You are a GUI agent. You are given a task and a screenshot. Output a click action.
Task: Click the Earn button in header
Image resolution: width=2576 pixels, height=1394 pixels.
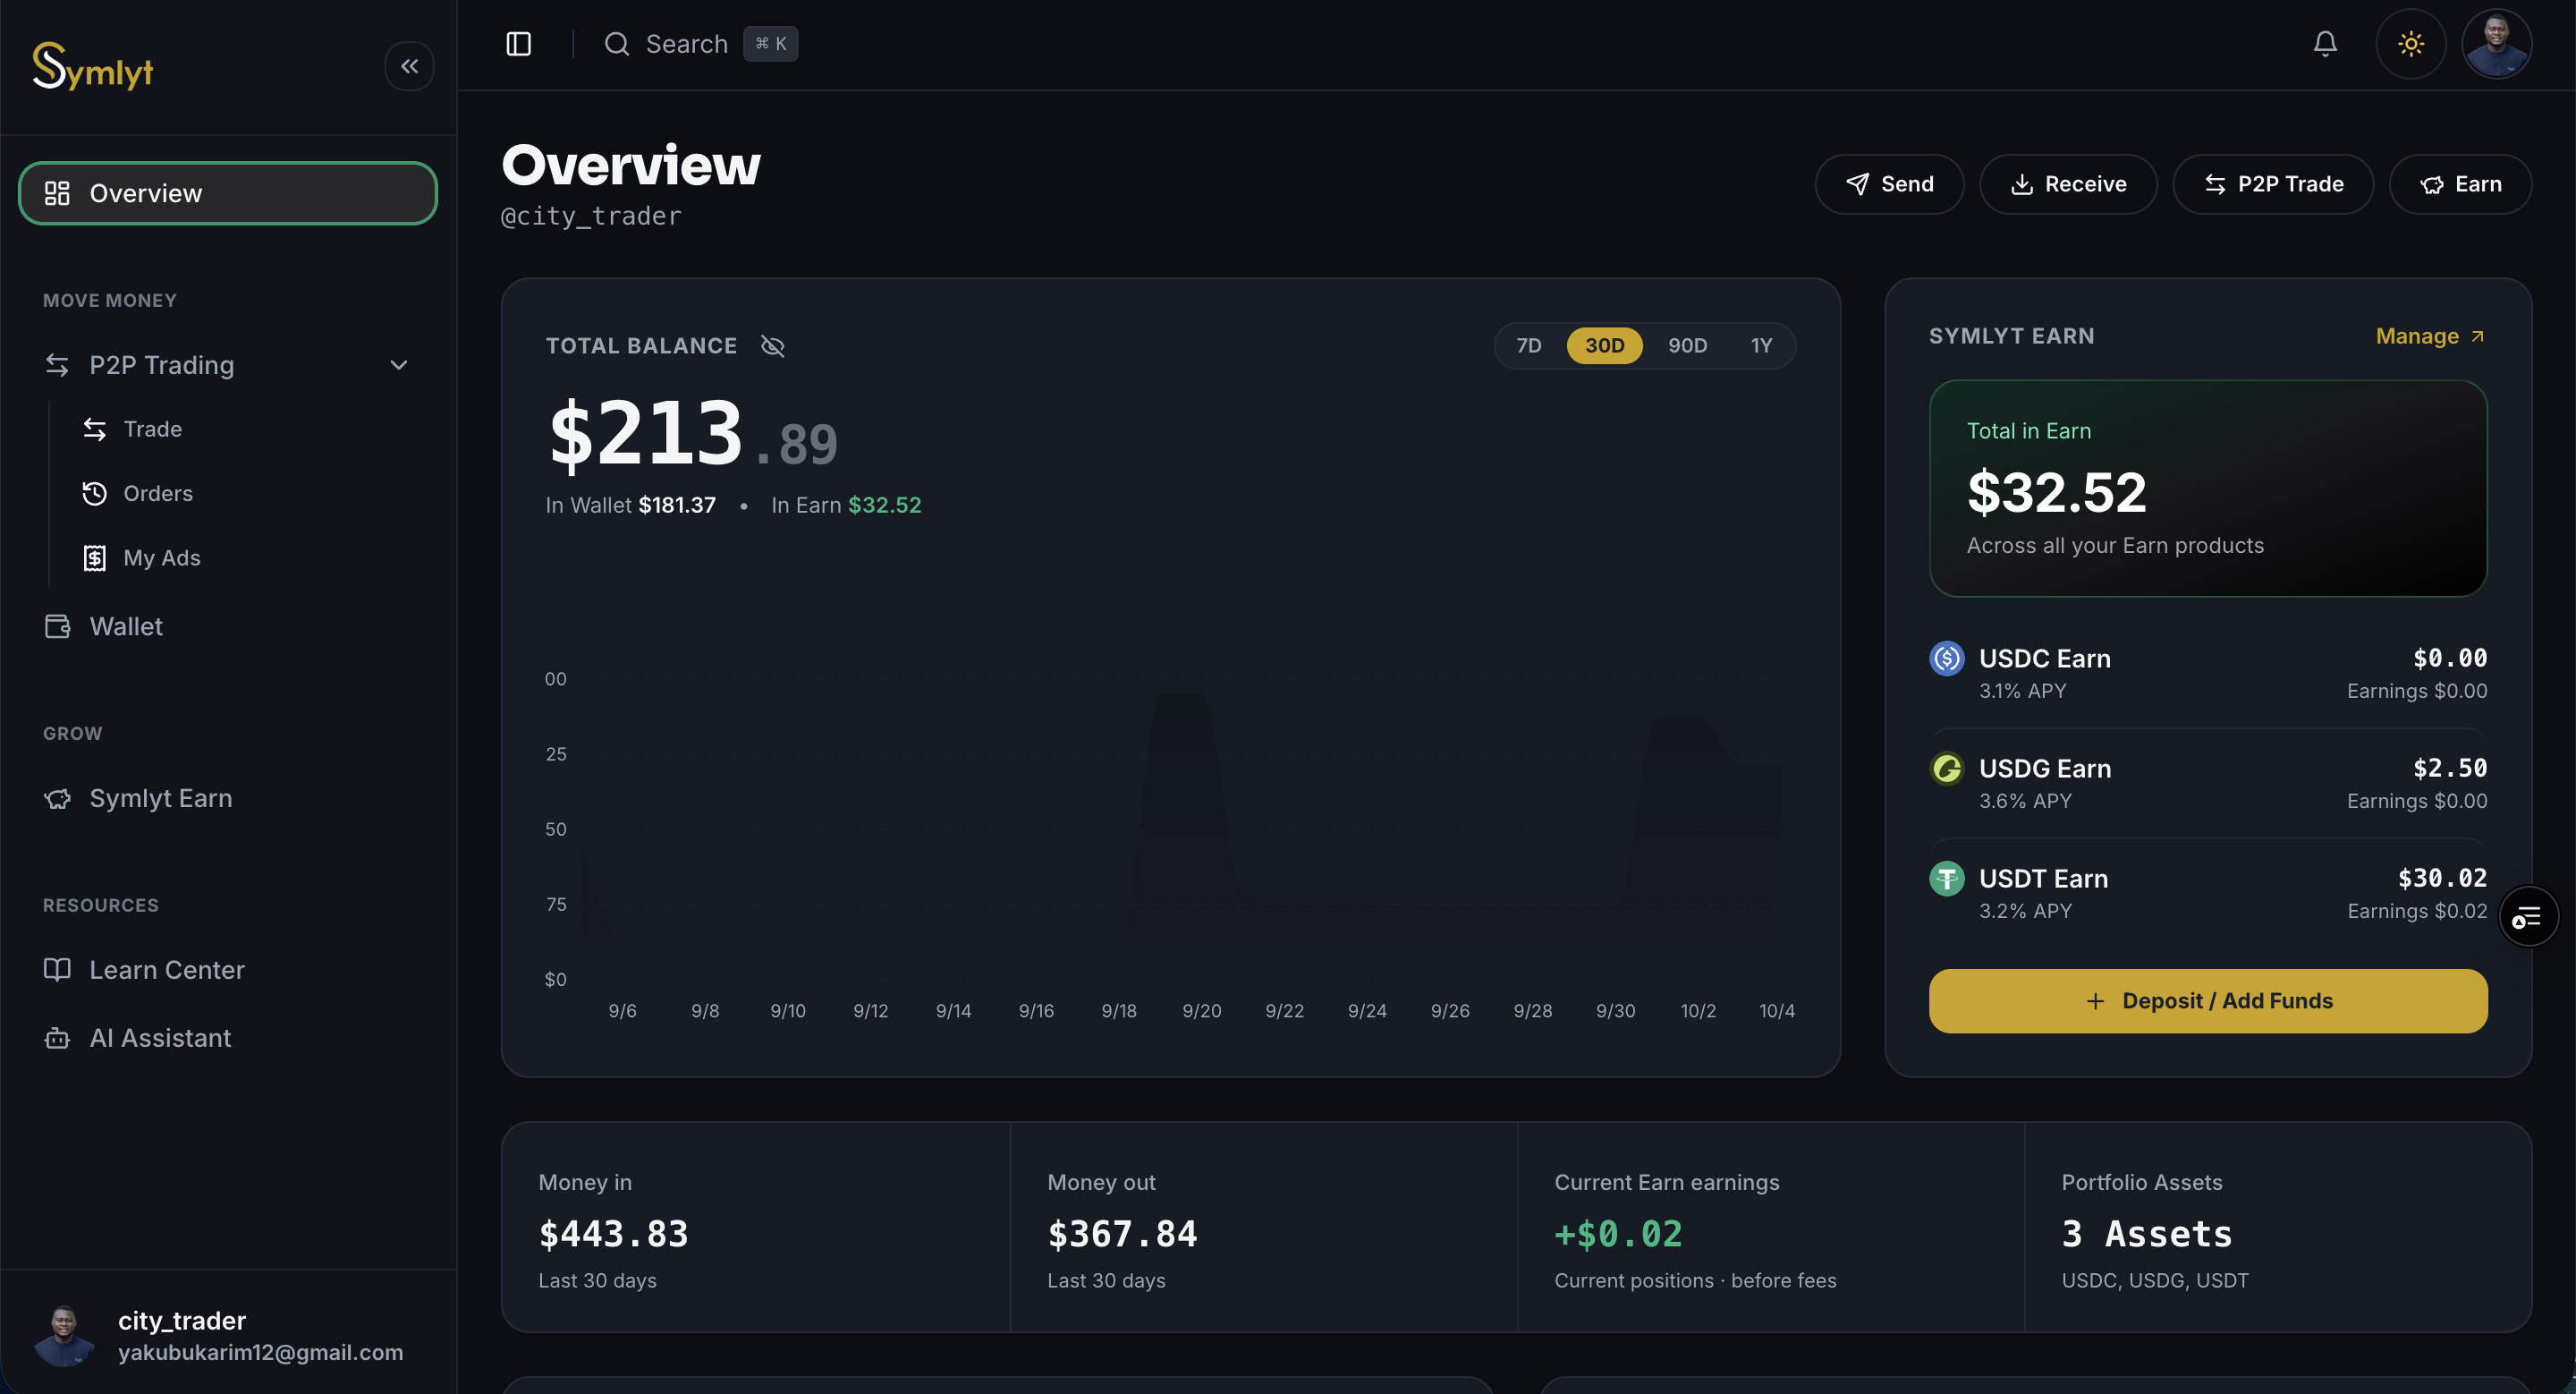click(2460, 184)
